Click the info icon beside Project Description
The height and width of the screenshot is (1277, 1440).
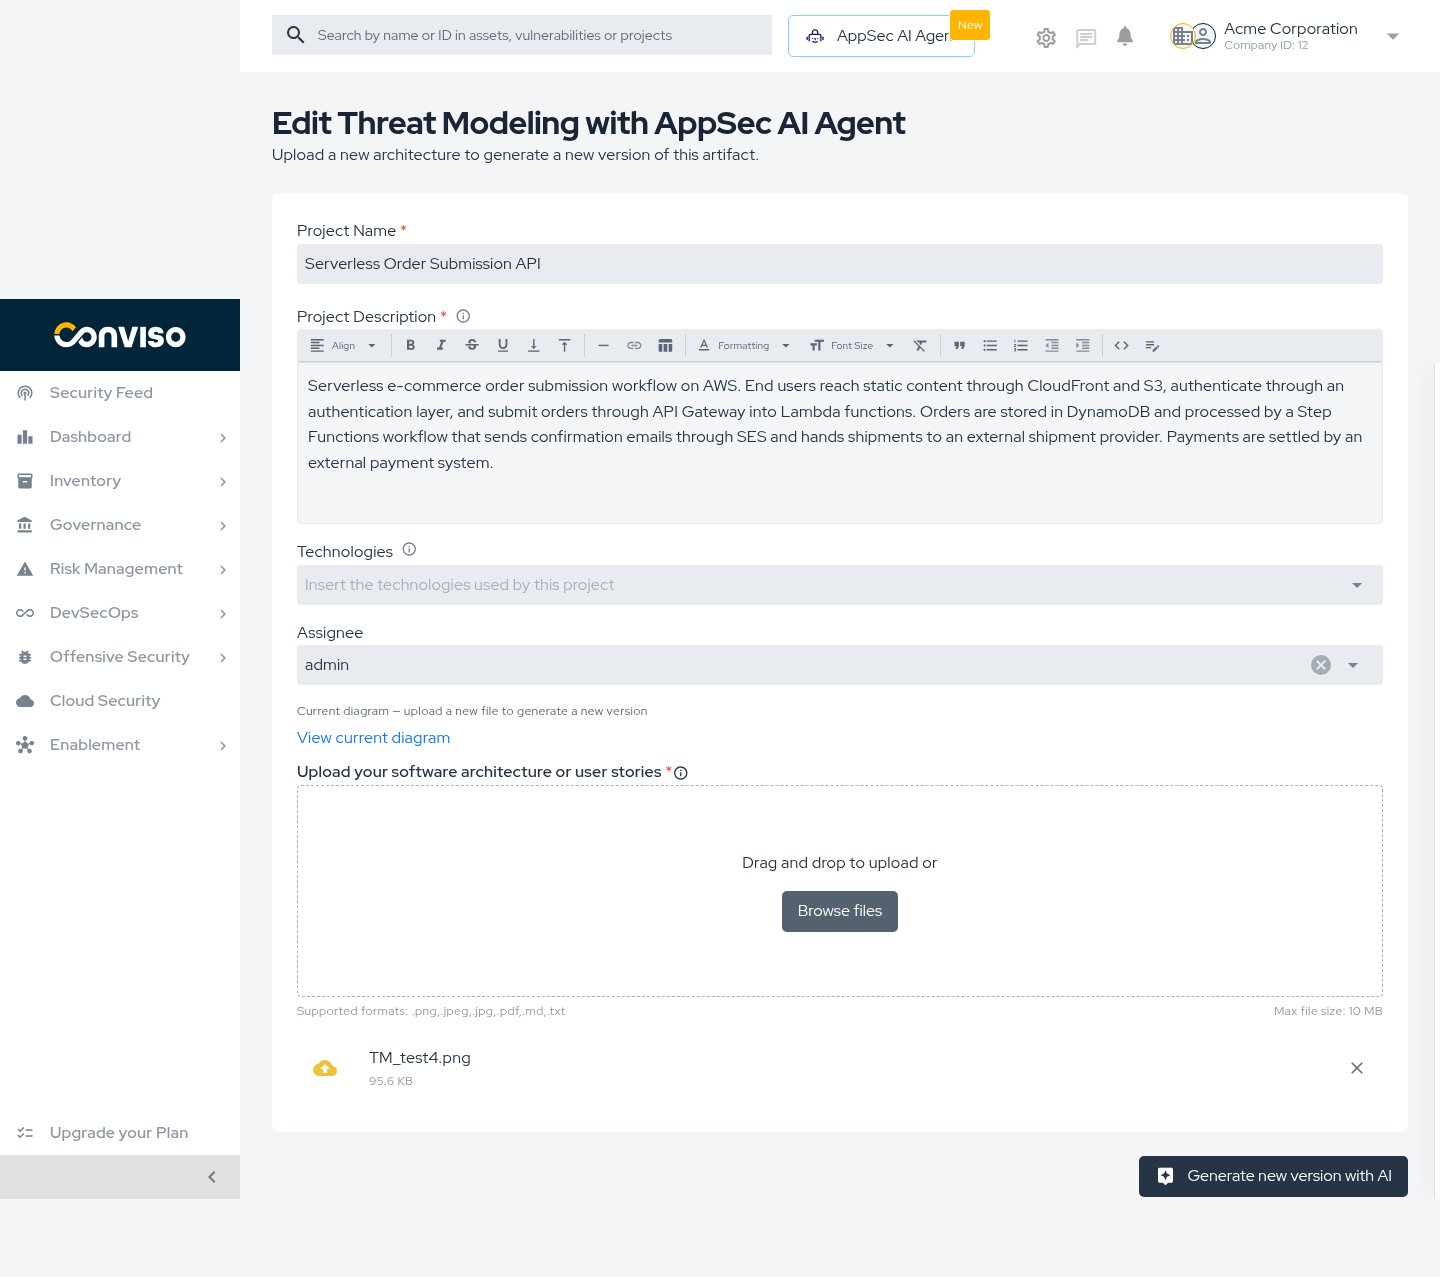click(463, 316)
